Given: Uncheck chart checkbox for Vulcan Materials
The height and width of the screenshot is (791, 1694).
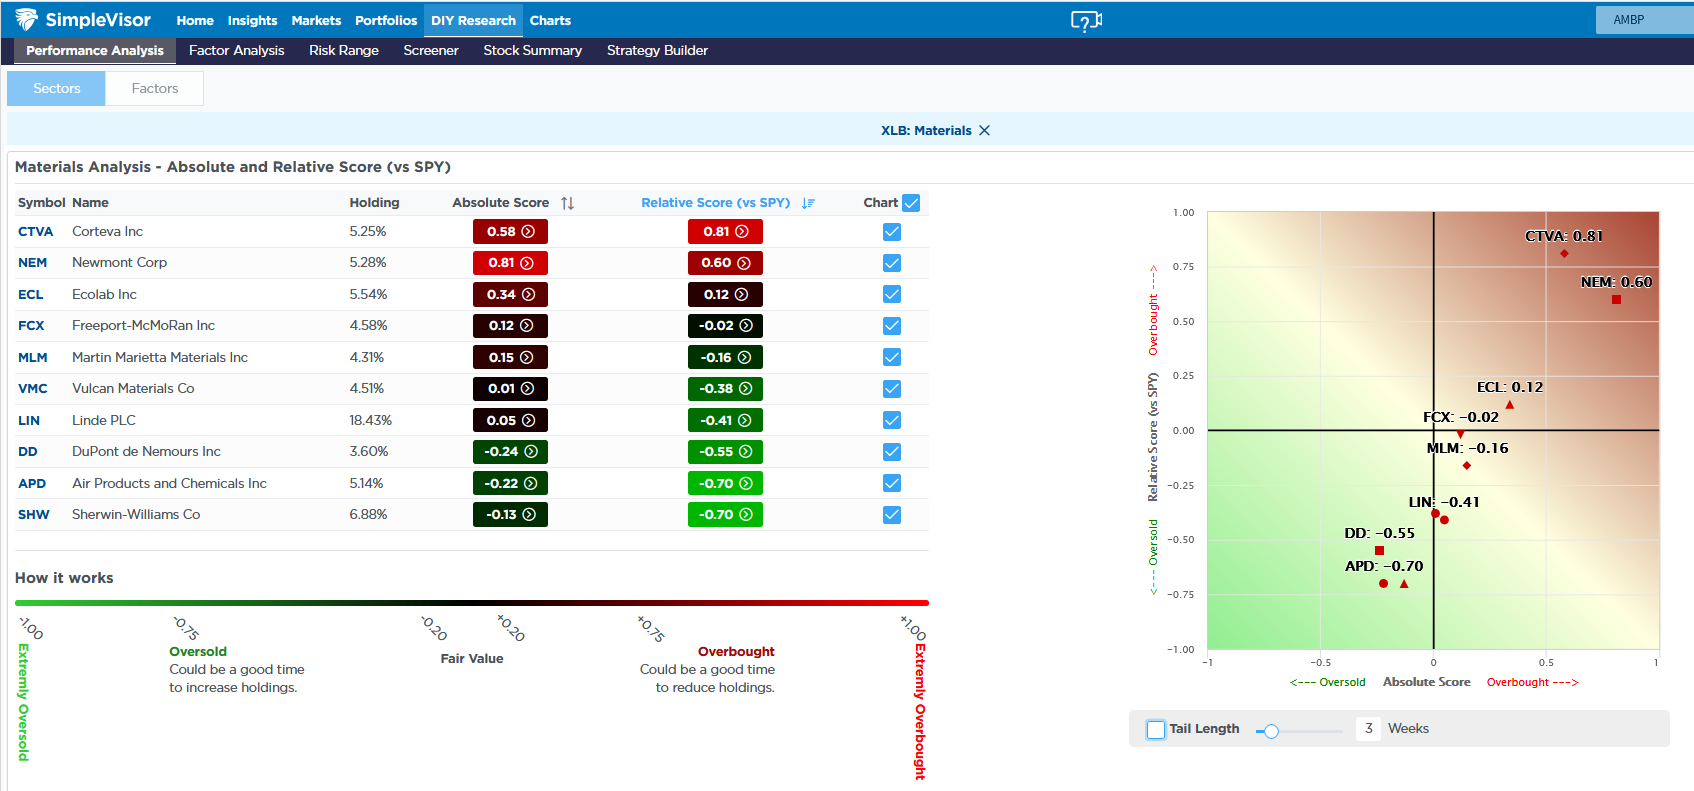Looking at the screenshot, I should (x=892, y=389).
